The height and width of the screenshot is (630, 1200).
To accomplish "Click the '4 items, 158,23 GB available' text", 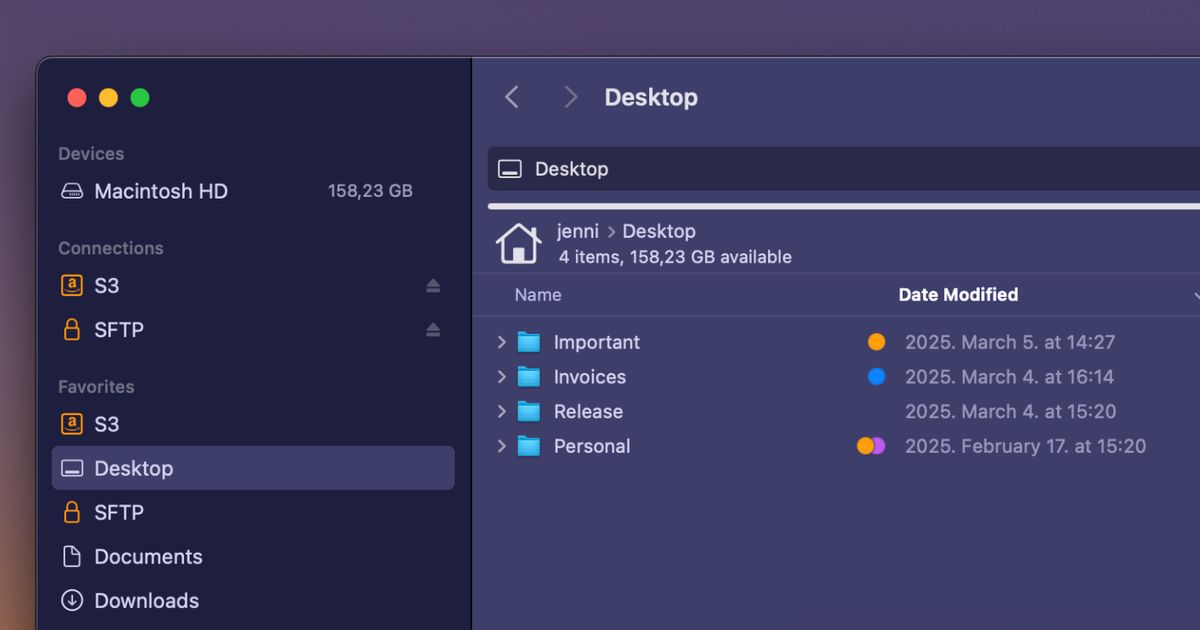I will point(675,257).
